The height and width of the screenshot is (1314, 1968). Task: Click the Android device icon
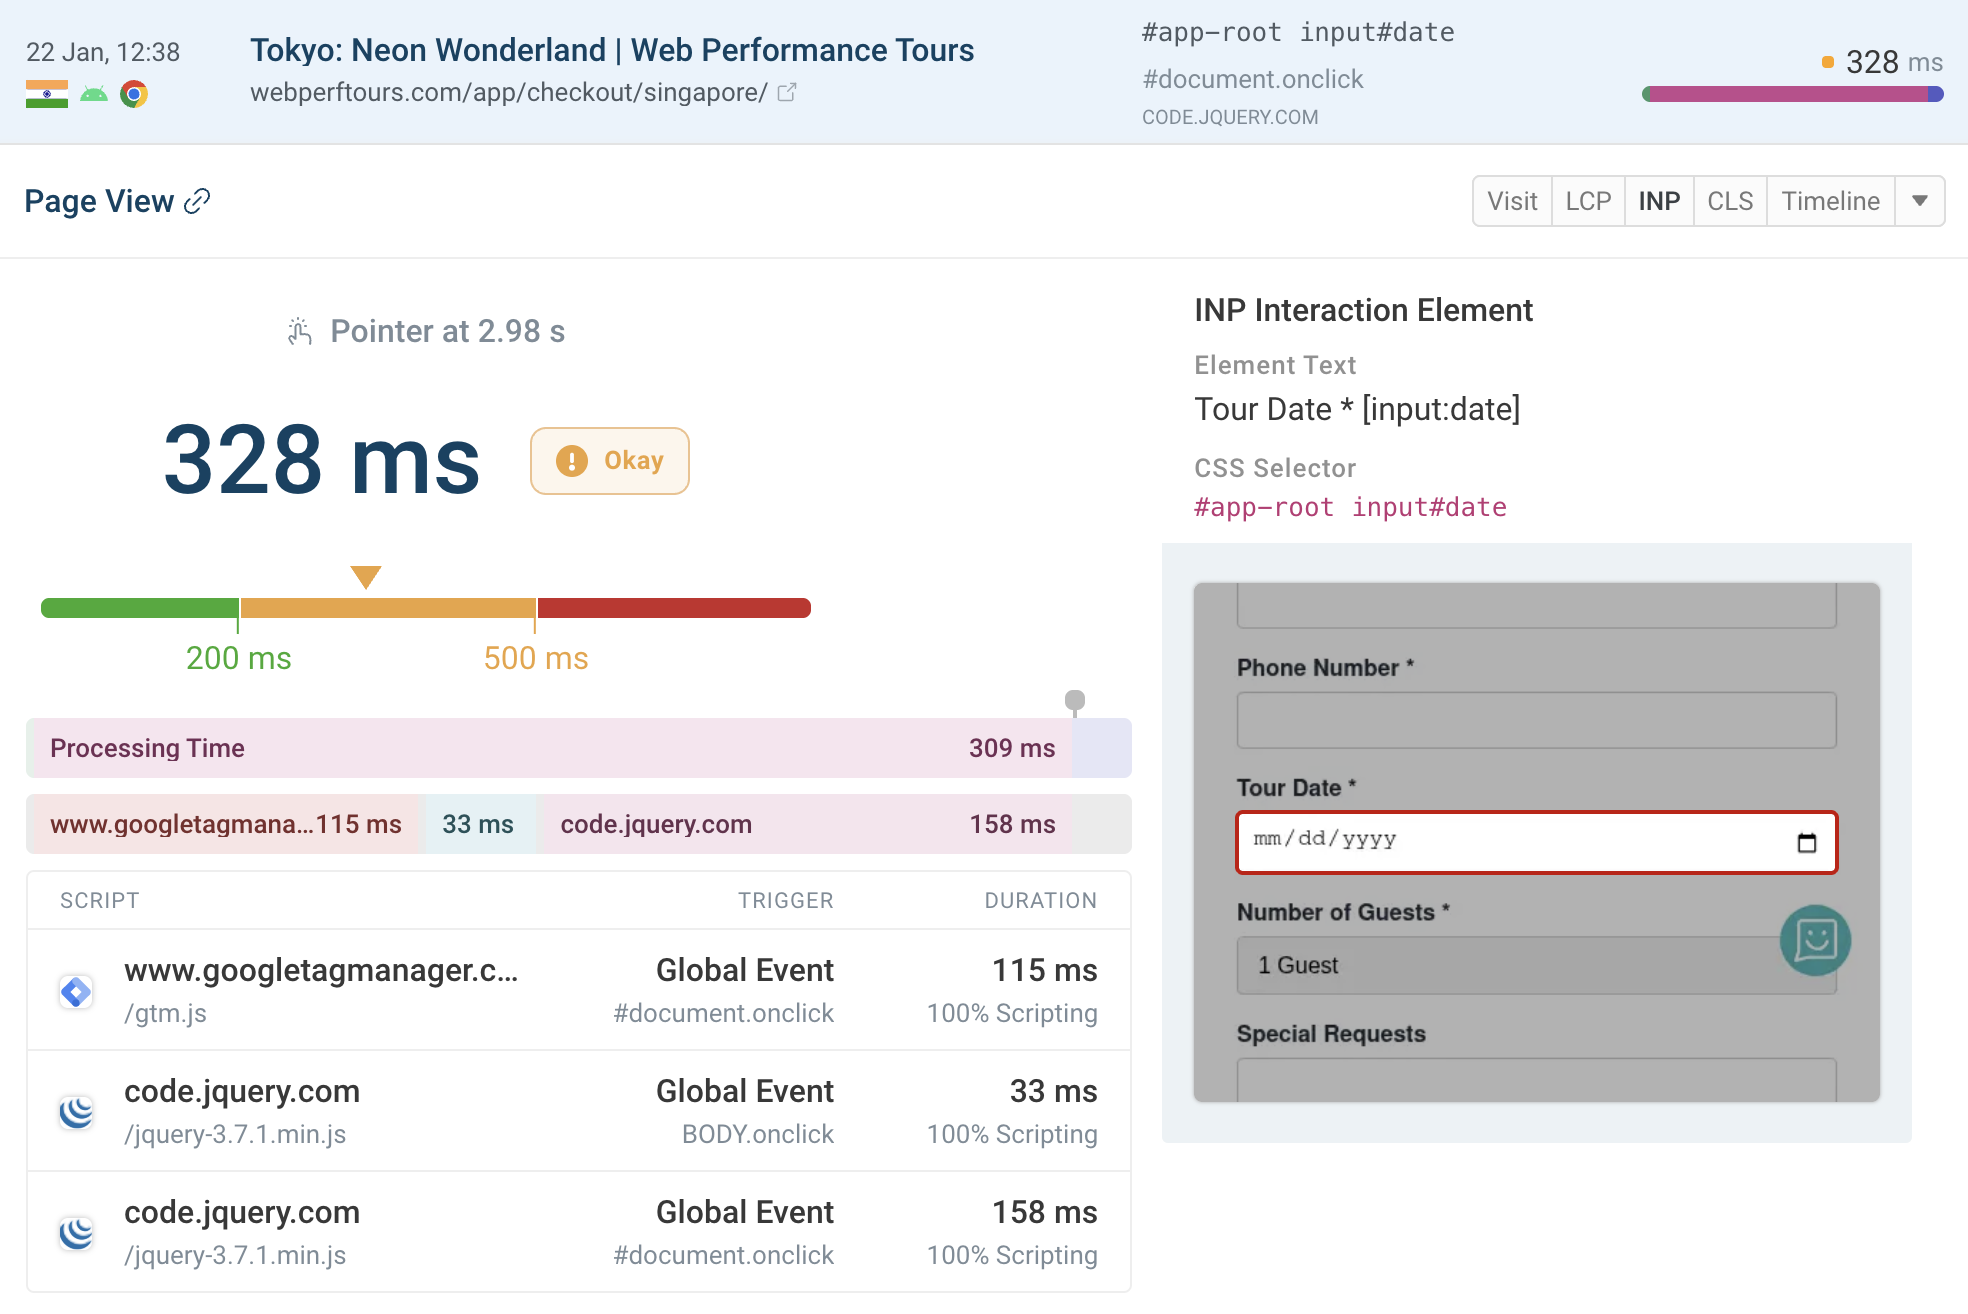click(94, 95)
